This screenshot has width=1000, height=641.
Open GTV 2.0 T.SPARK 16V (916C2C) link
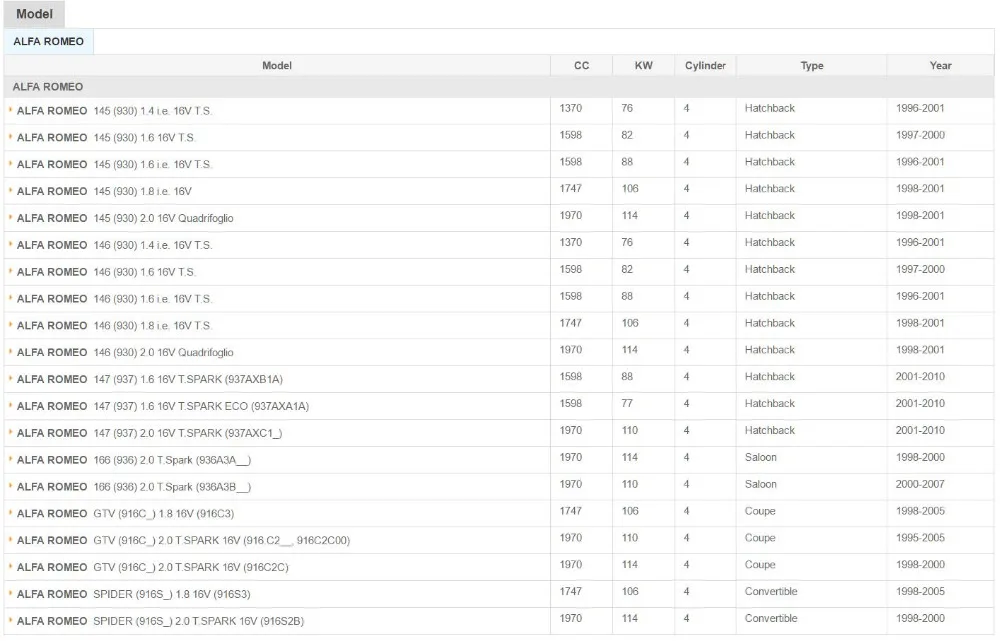(152, 567)
